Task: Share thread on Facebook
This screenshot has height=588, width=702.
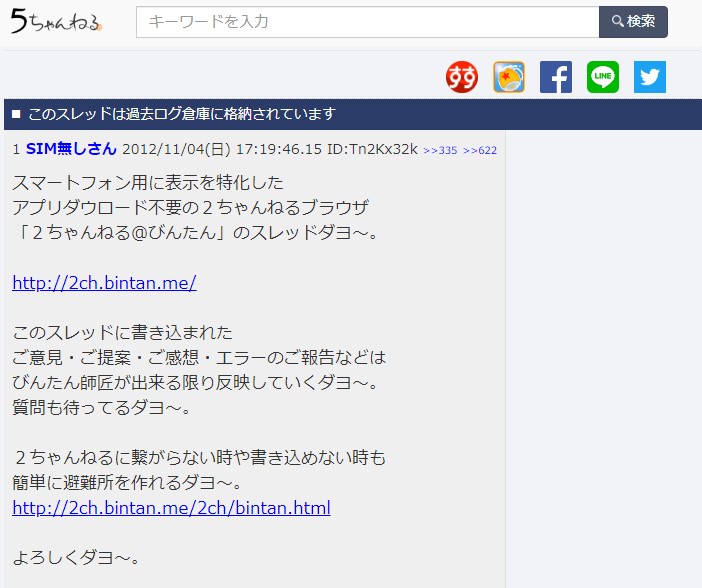Action: (556, 77)
